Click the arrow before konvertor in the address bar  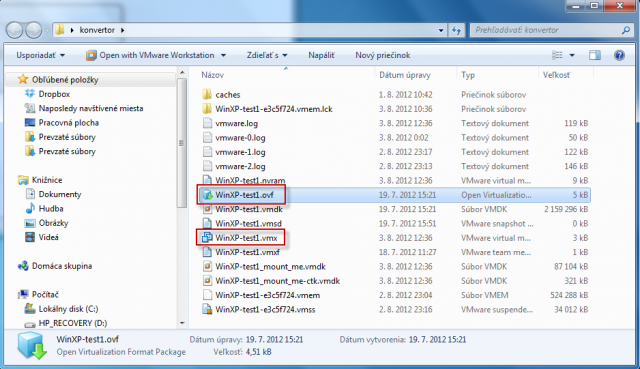coord(72,30)
